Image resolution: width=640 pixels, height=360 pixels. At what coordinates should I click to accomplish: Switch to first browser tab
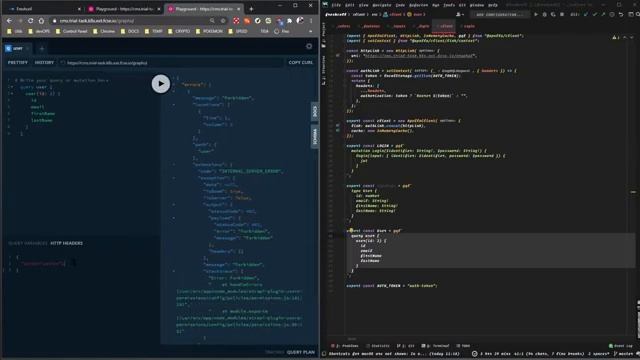pos(44,9)
